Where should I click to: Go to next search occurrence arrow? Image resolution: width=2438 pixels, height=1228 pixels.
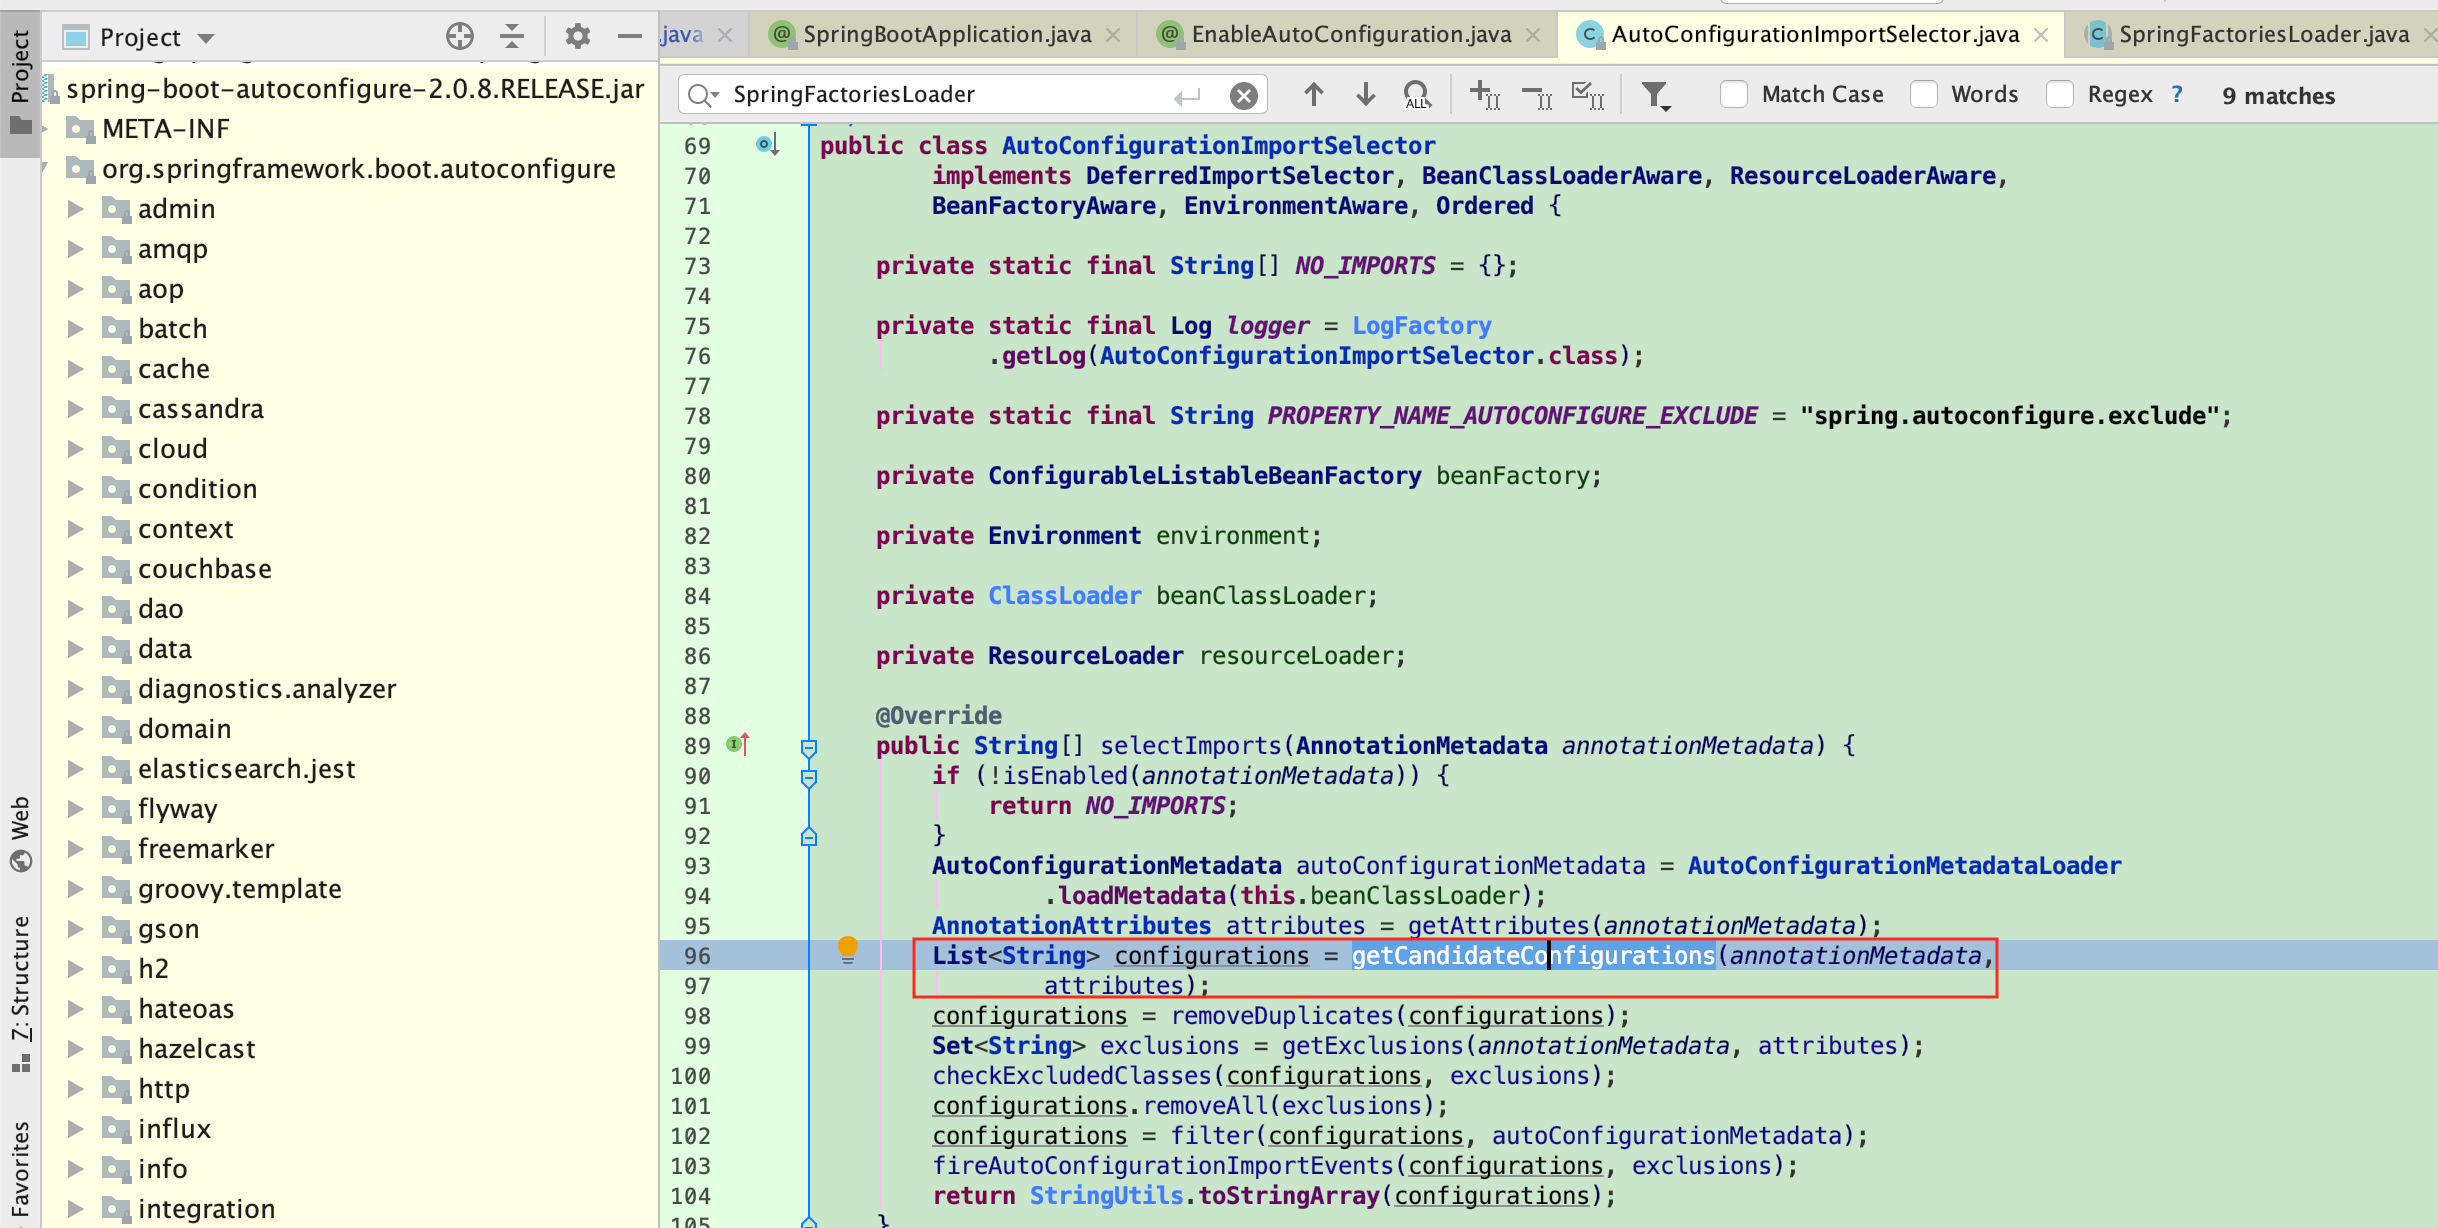tap(1365, 95)
